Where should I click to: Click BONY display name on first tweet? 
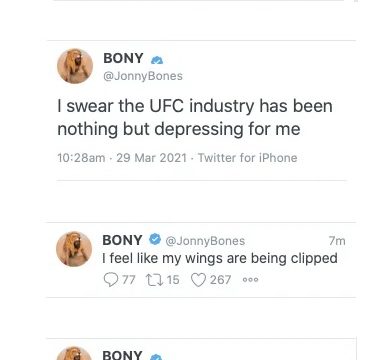(123, 58)
